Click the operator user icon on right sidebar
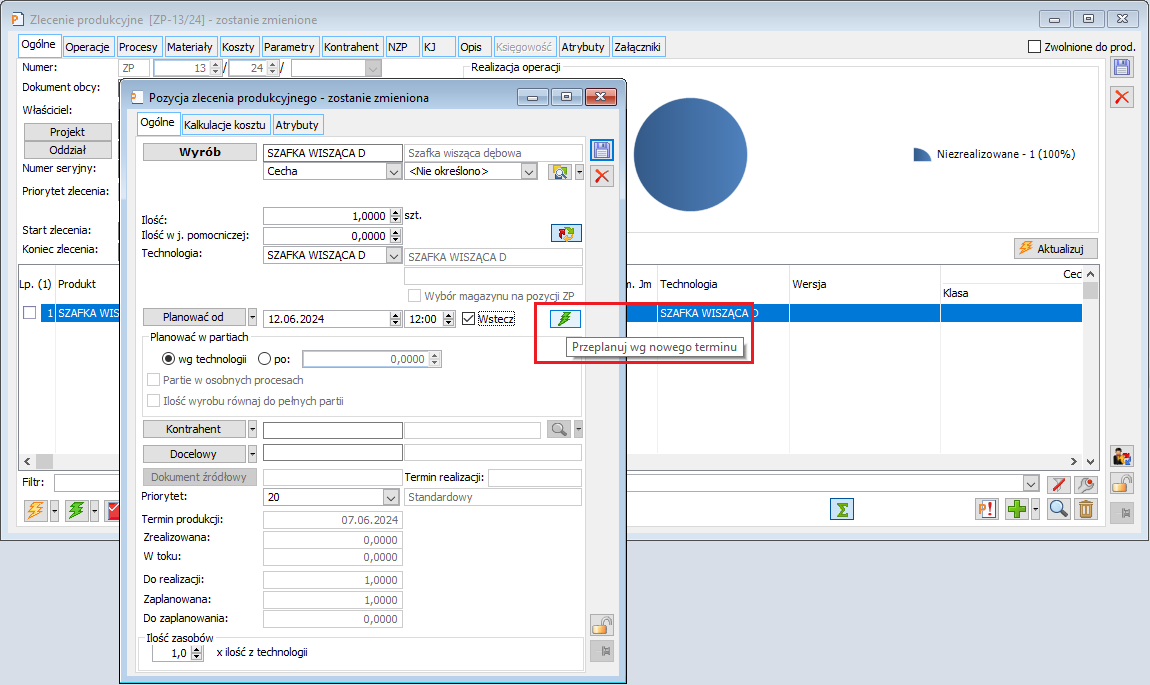 point(1121,456)
